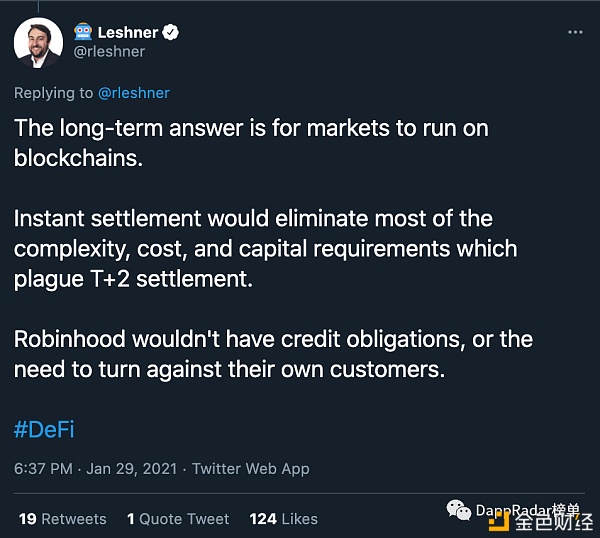
Task: Click the #DeFi hashtag
Action: [x=44, y=430]
